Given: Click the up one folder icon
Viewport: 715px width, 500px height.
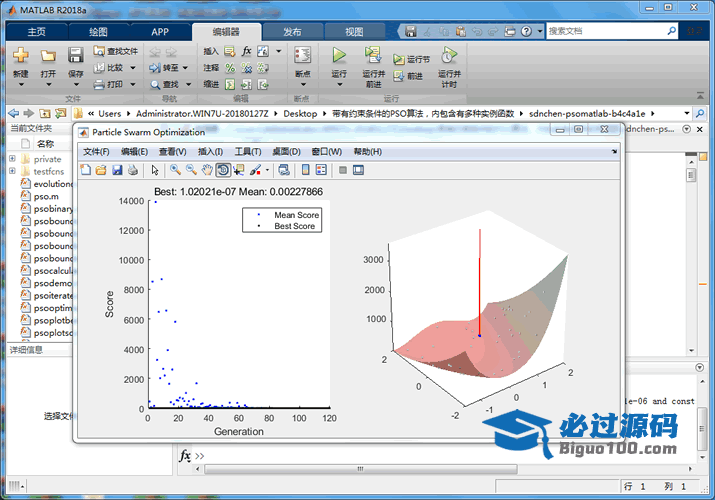Looking at the screenshot, I should 44,113.
